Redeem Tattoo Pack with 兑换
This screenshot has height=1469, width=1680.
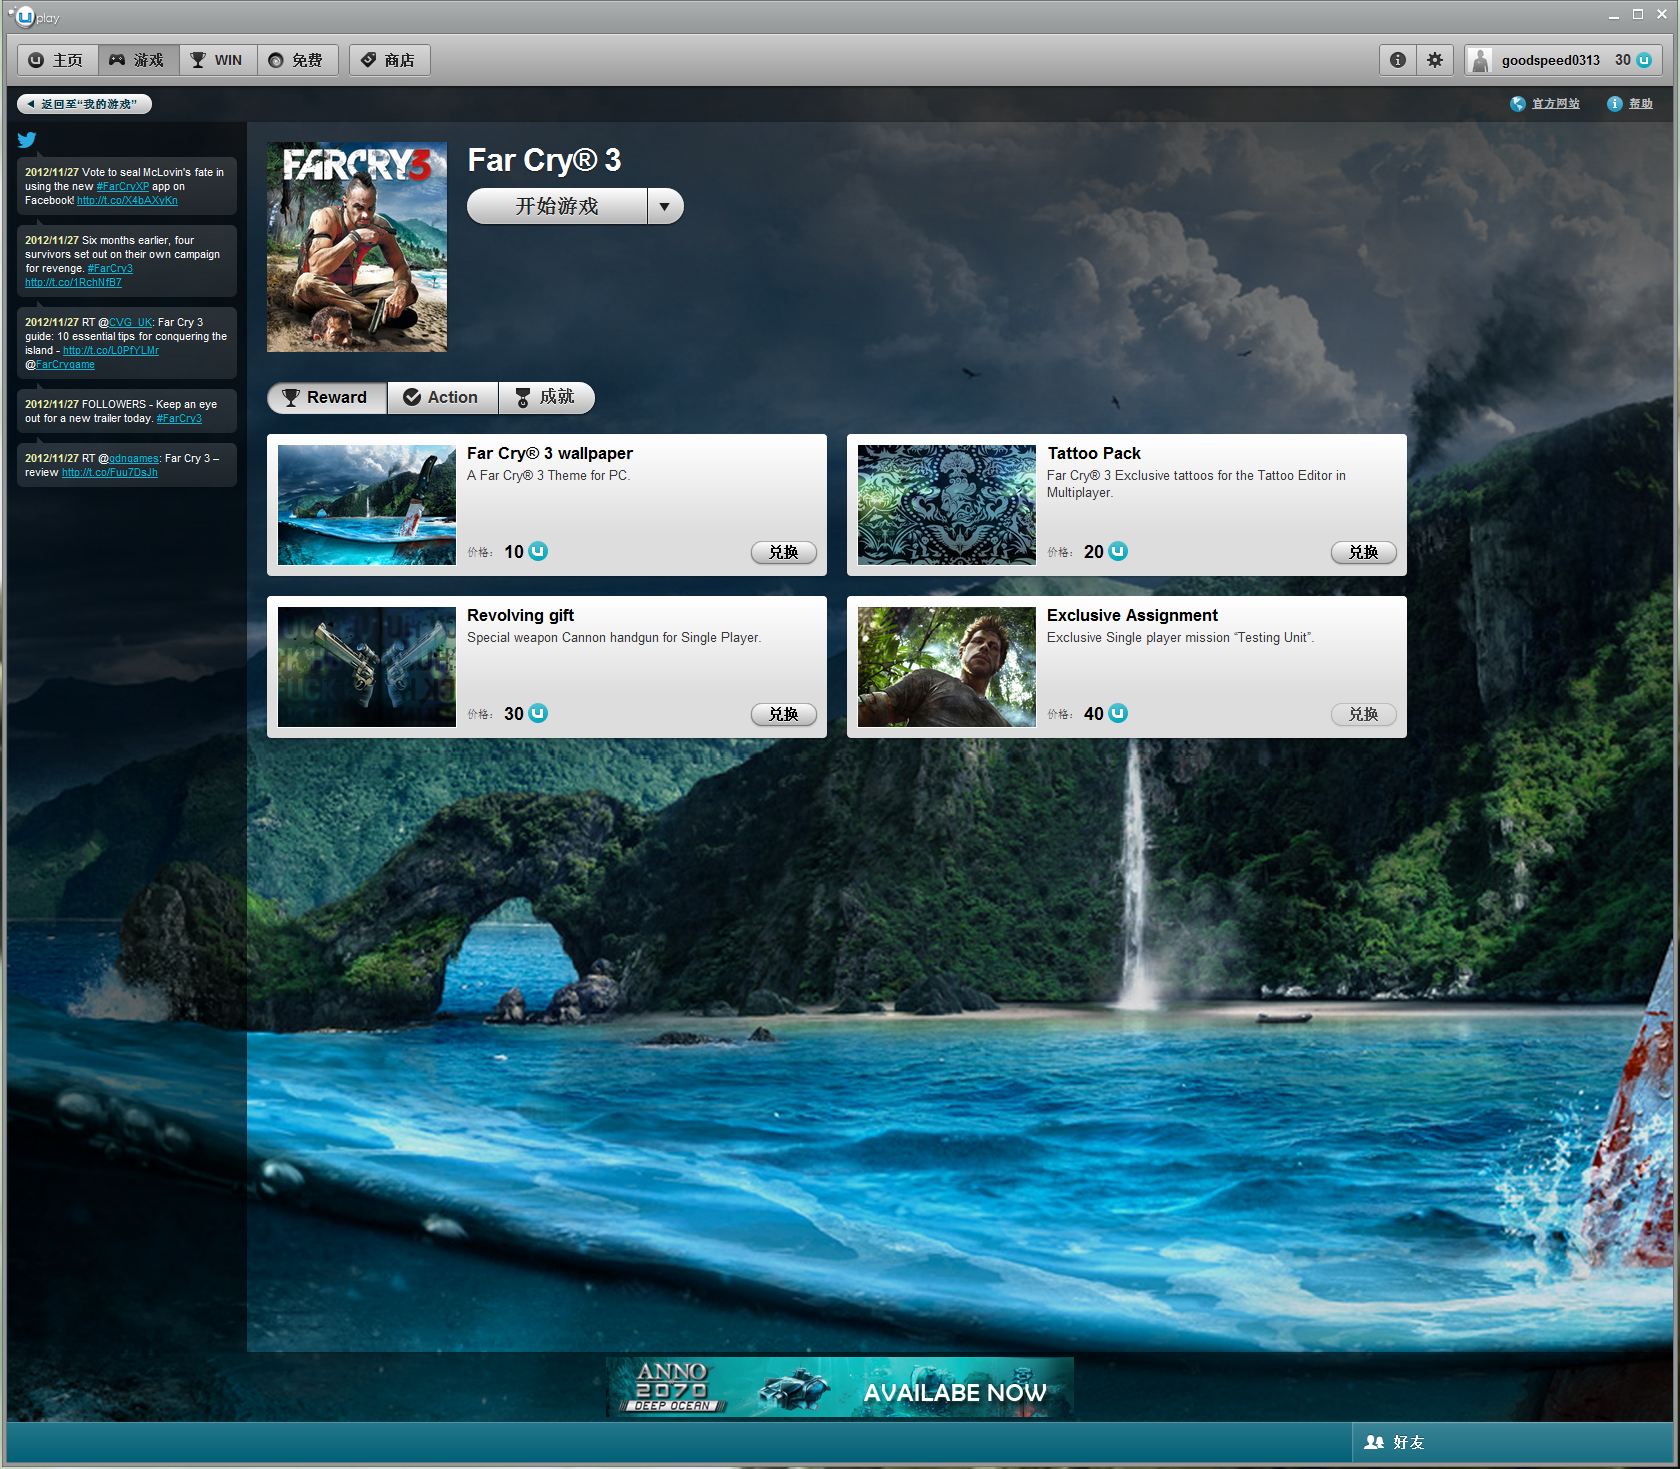tap(1364, 552)
